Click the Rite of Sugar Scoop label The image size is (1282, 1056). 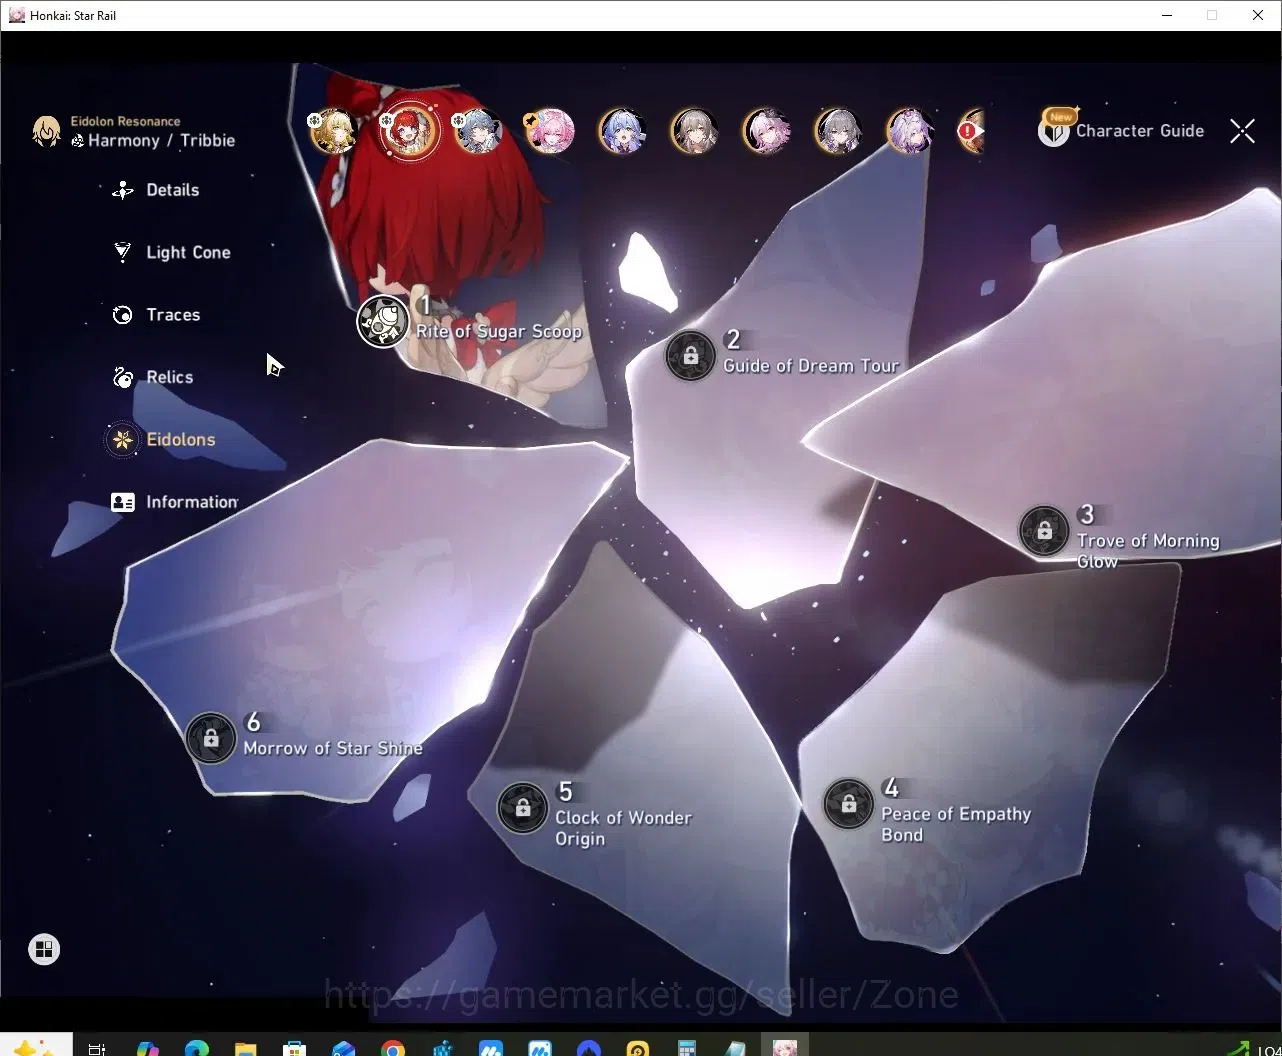499,331
